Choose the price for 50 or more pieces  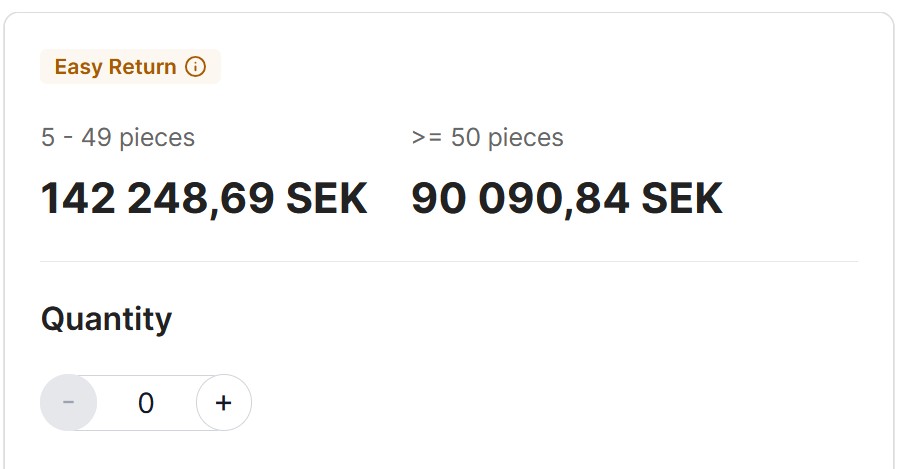tap(566, 199)
